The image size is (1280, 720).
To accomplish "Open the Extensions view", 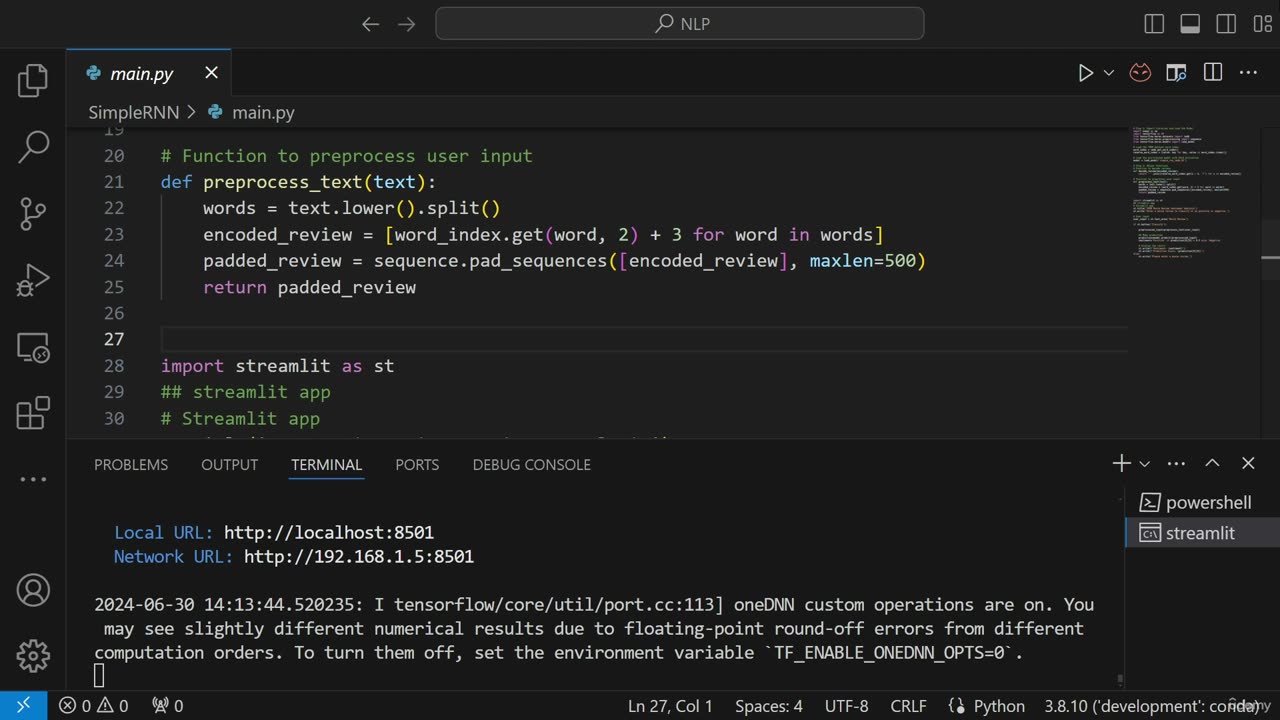I will (33, 413).
